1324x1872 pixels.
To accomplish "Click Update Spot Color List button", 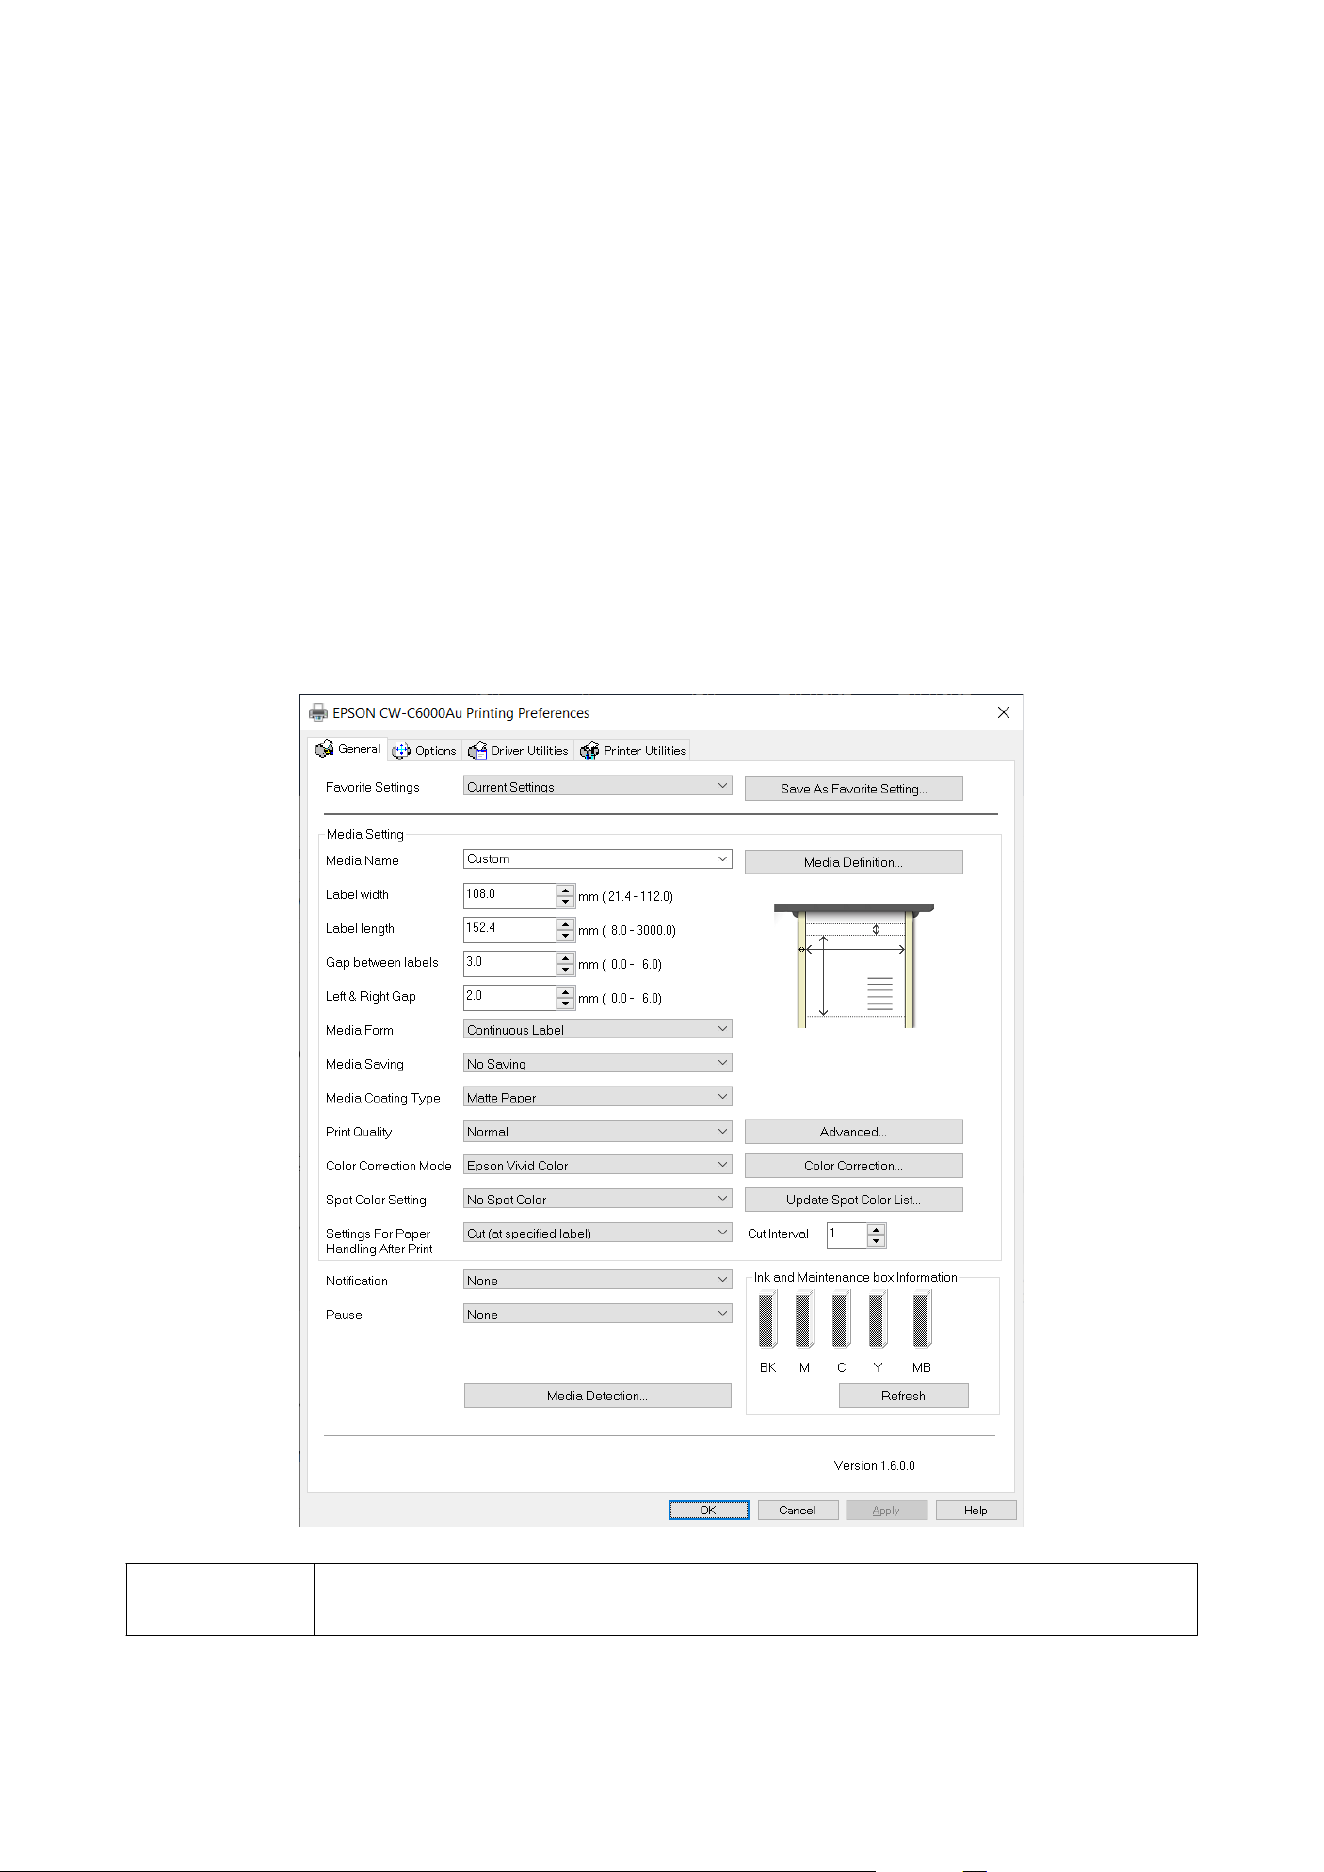I will pyautogui.click(x=854, y=1200).
